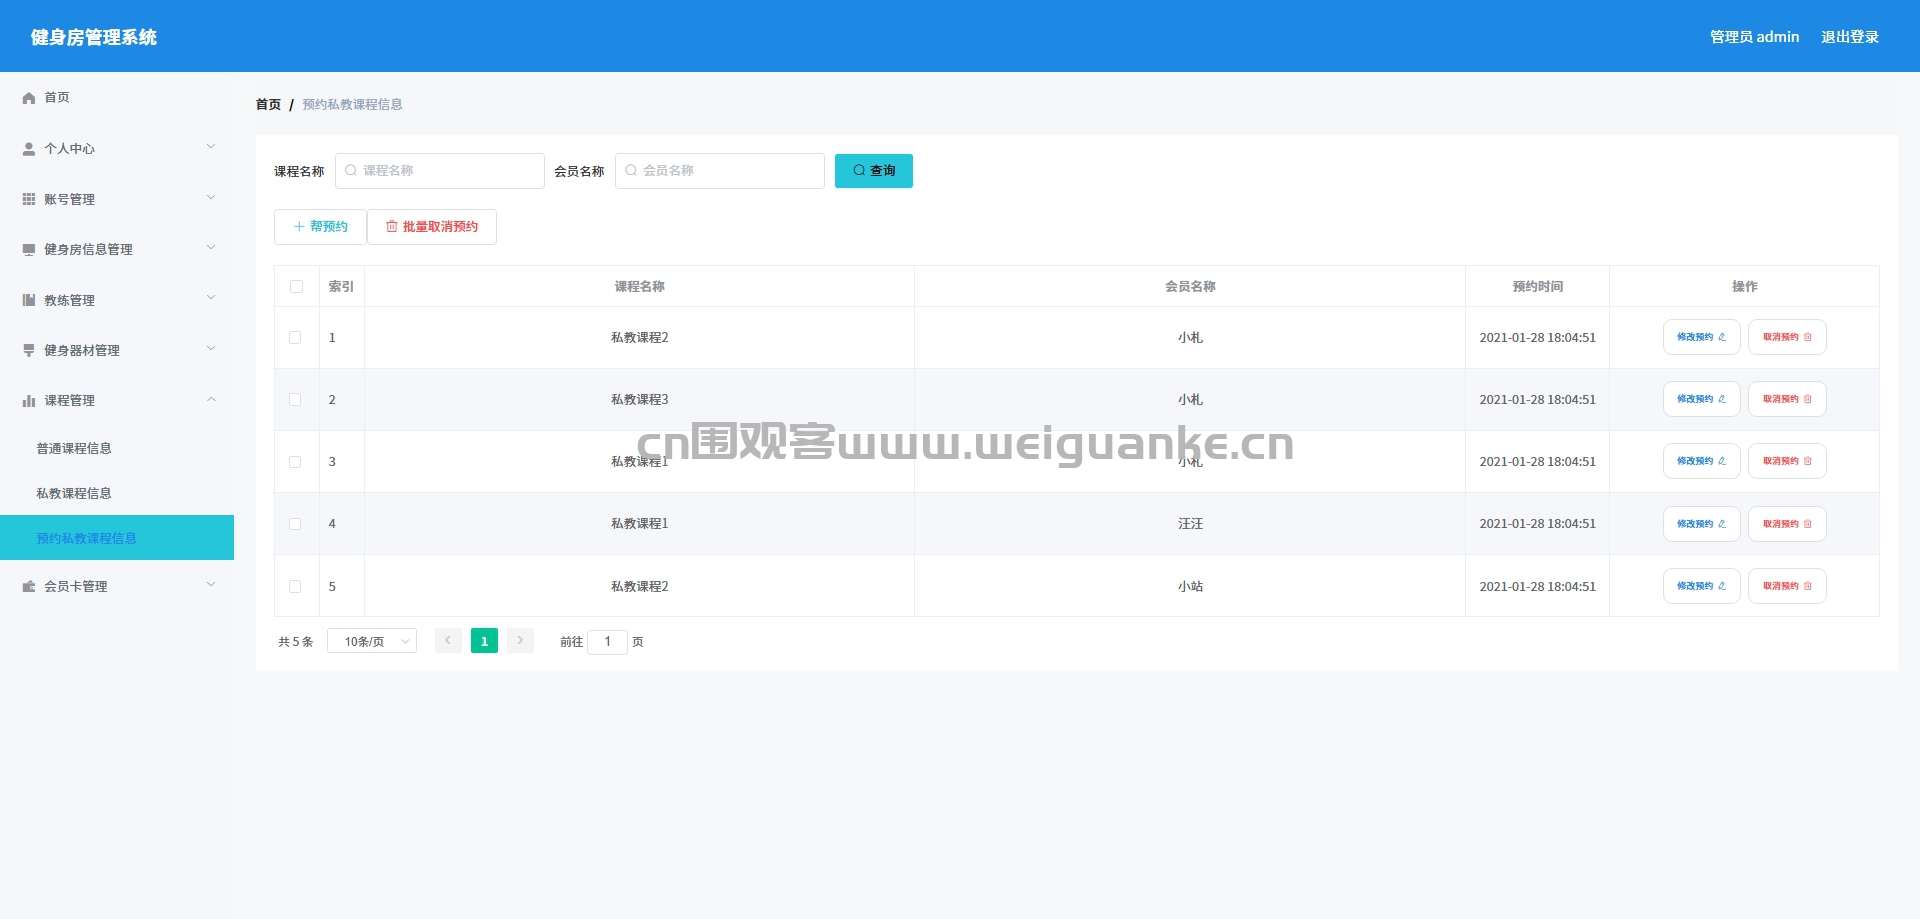Click the icon beside 会员卡管理
Viewport: 1920px width, 919px height.
coord(29,586)
